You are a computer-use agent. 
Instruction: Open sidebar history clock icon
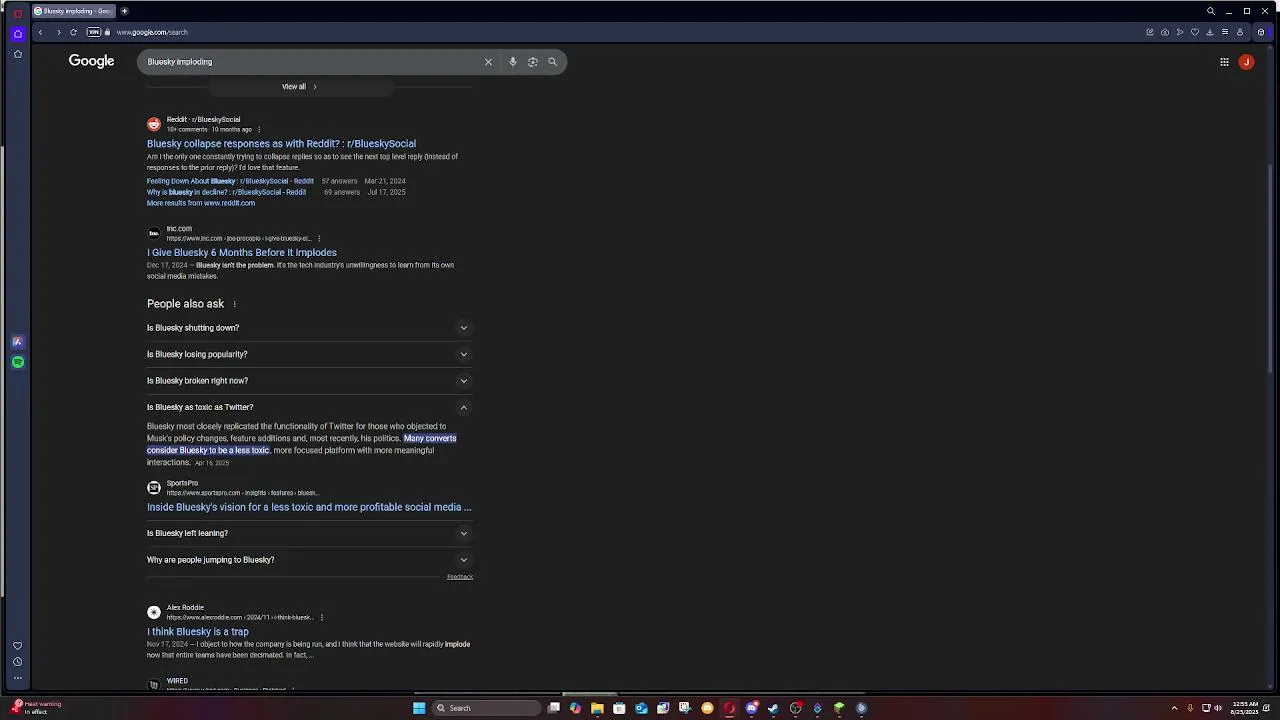[17, 662]
